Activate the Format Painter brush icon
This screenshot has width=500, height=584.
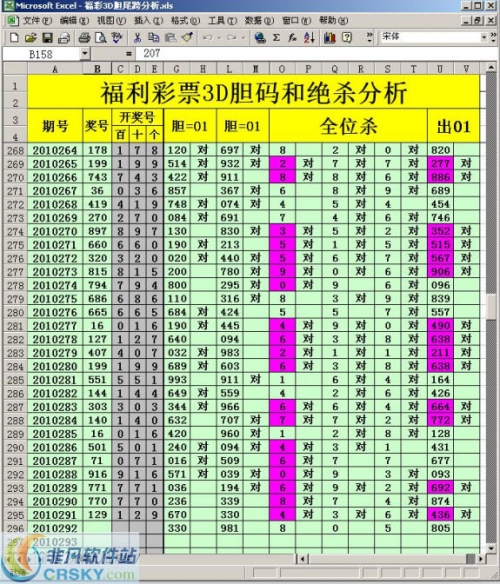(x=187, y=38)
